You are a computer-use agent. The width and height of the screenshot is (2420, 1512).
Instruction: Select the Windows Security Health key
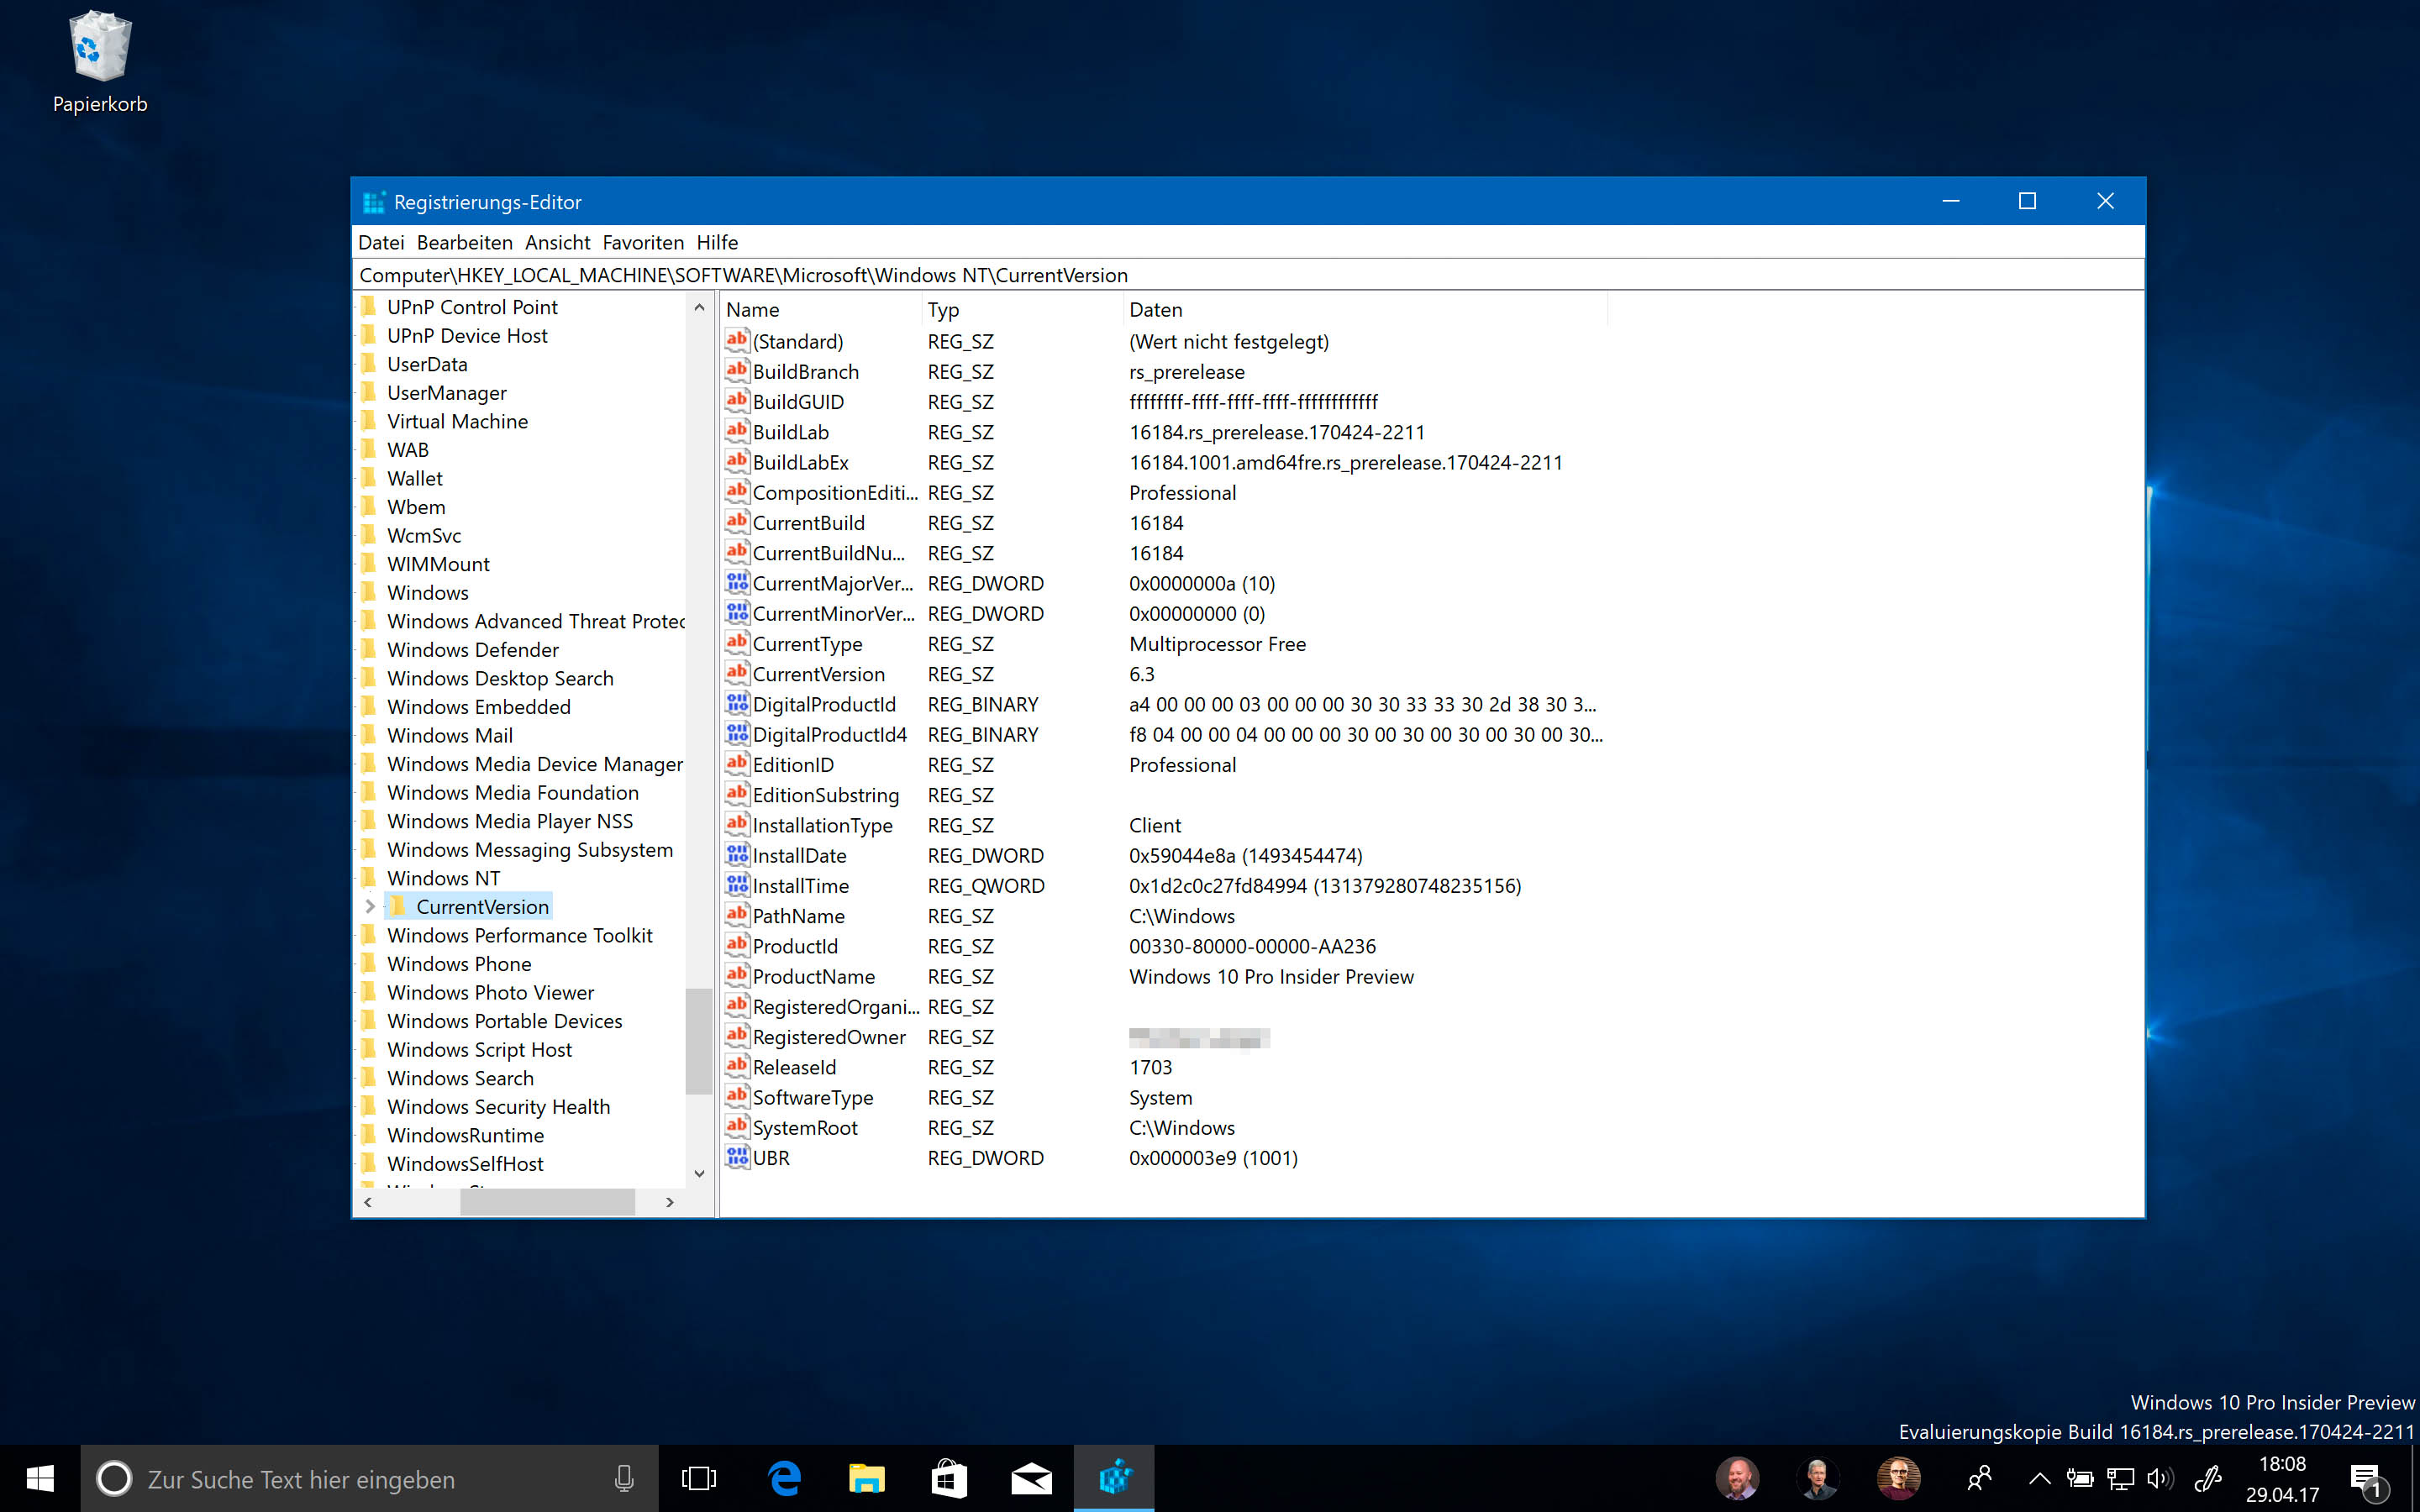click(x=498, y=1106)
